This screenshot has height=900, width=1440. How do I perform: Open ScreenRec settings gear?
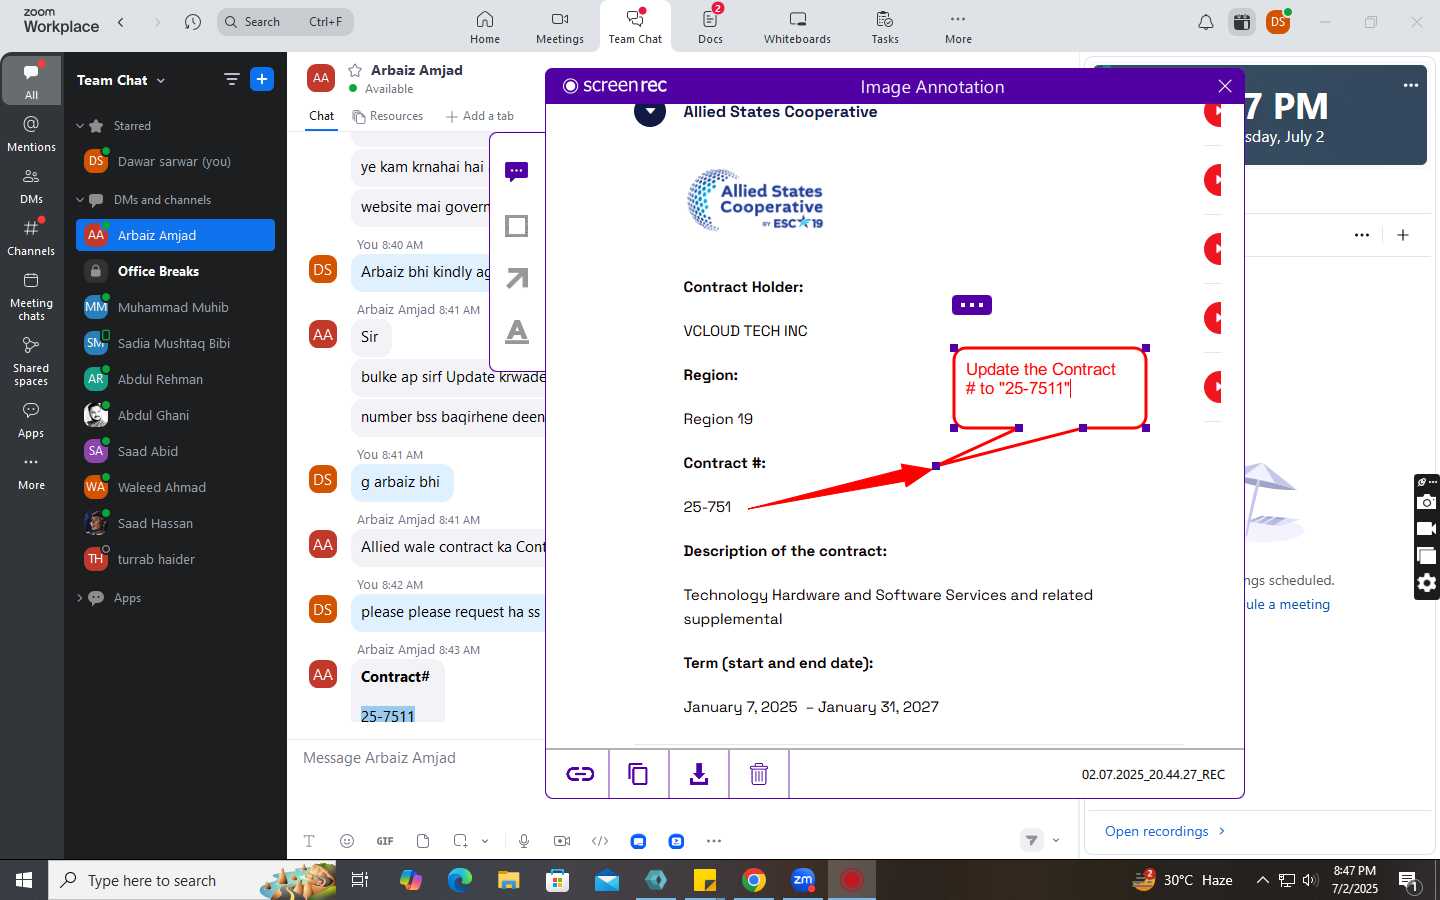tap(1427, 583)
